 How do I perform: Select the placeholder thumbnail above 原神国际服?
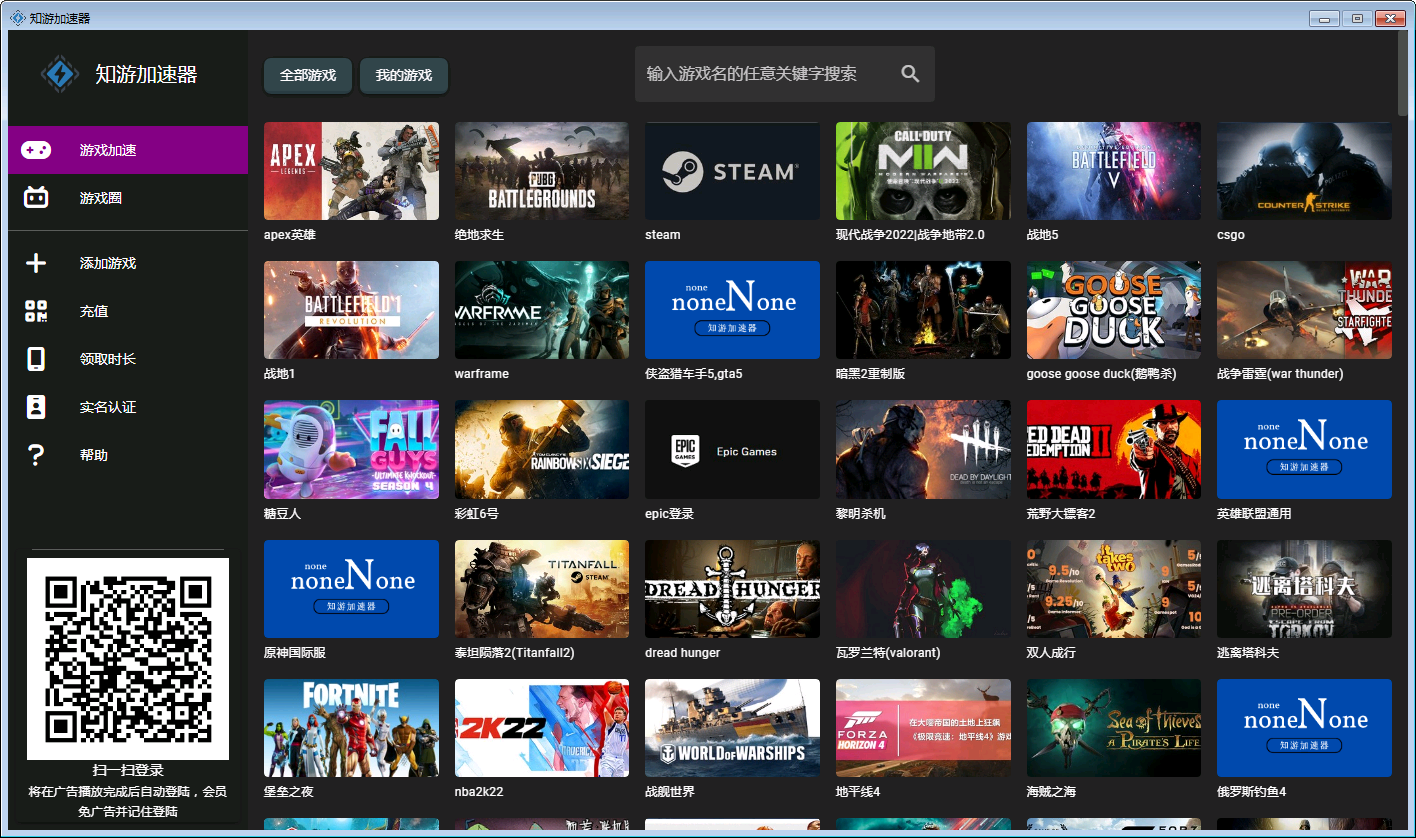click(351, 589)
